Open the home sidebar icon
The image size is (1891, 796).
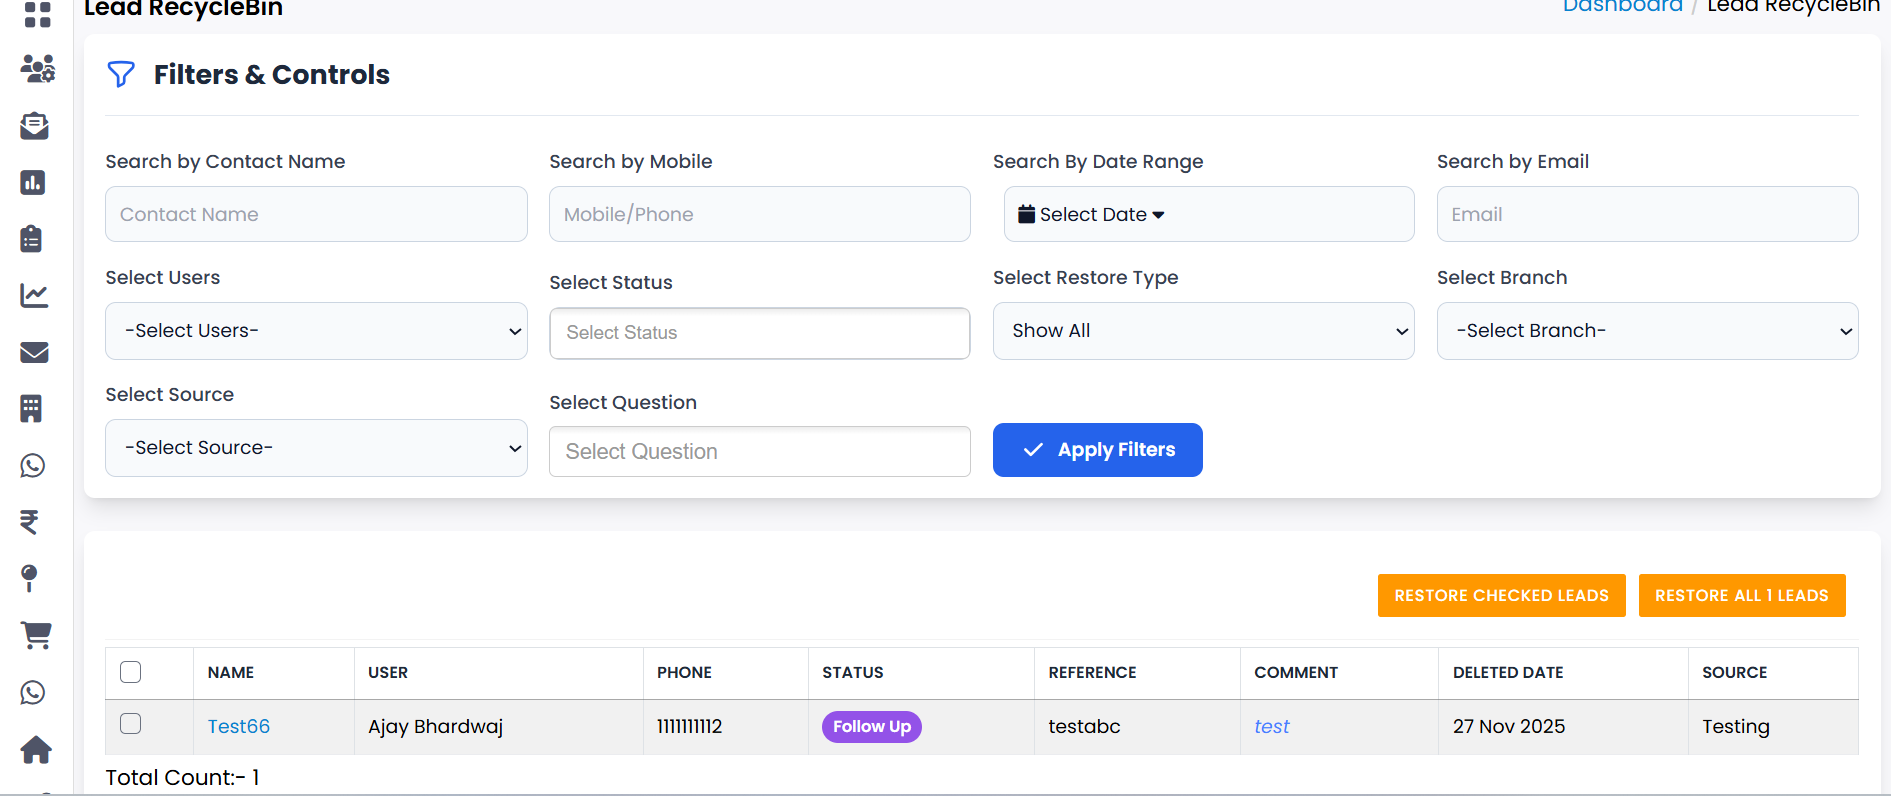(x=36, y=749)
